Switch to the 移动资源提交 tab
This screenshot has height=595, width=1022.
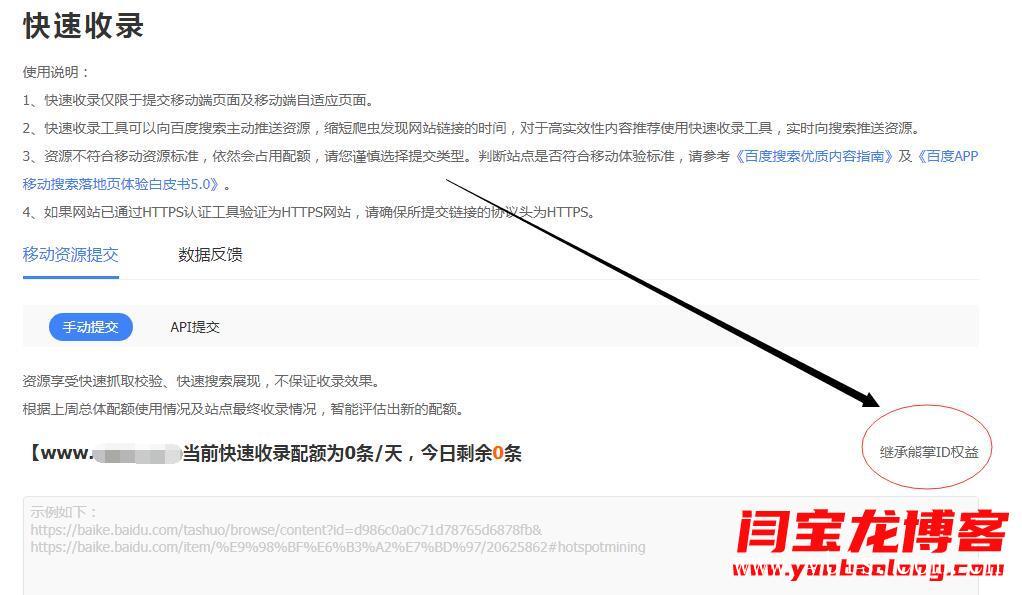(x=70, y=255)
